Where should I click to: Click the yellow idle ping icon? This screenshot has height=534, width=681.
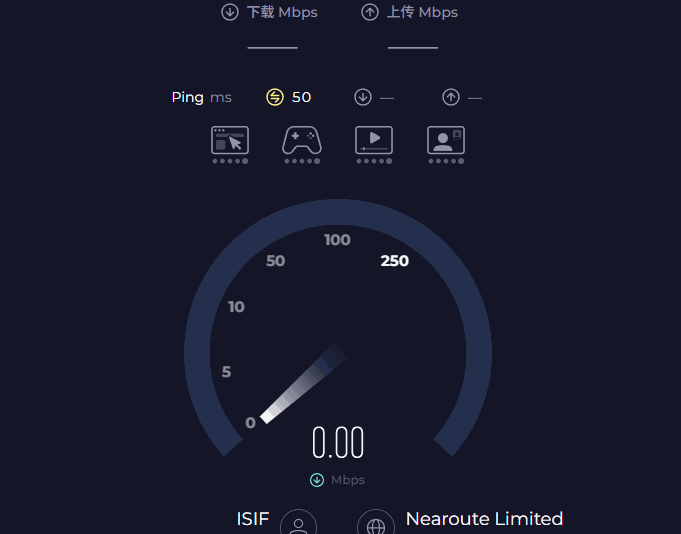tap(275, 97)
